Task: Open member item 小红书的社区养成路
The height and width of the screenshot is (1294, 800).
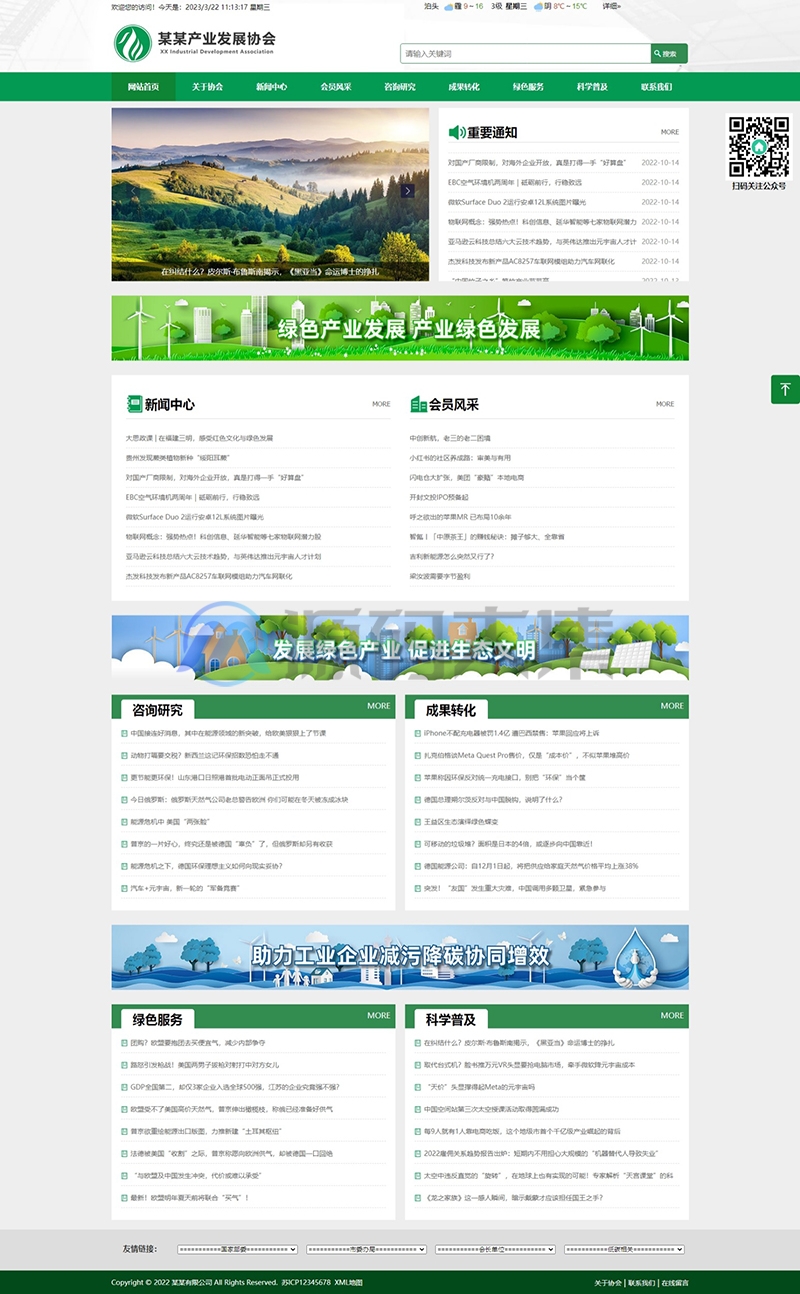Action: coord(460,457)
